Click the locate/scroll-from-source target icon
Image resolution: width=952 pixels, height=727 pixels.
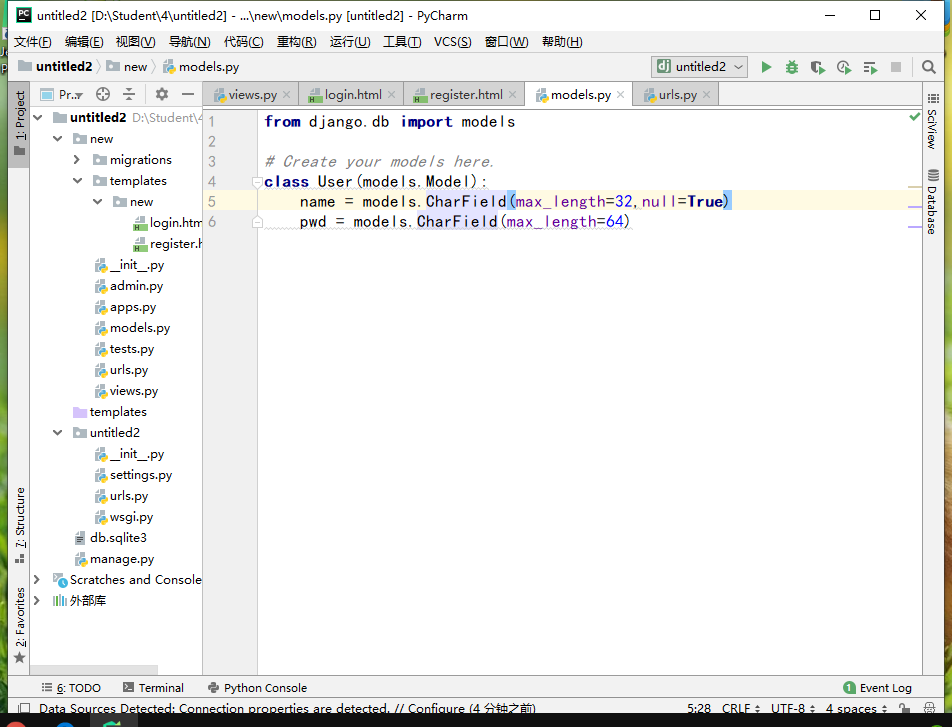103,94
